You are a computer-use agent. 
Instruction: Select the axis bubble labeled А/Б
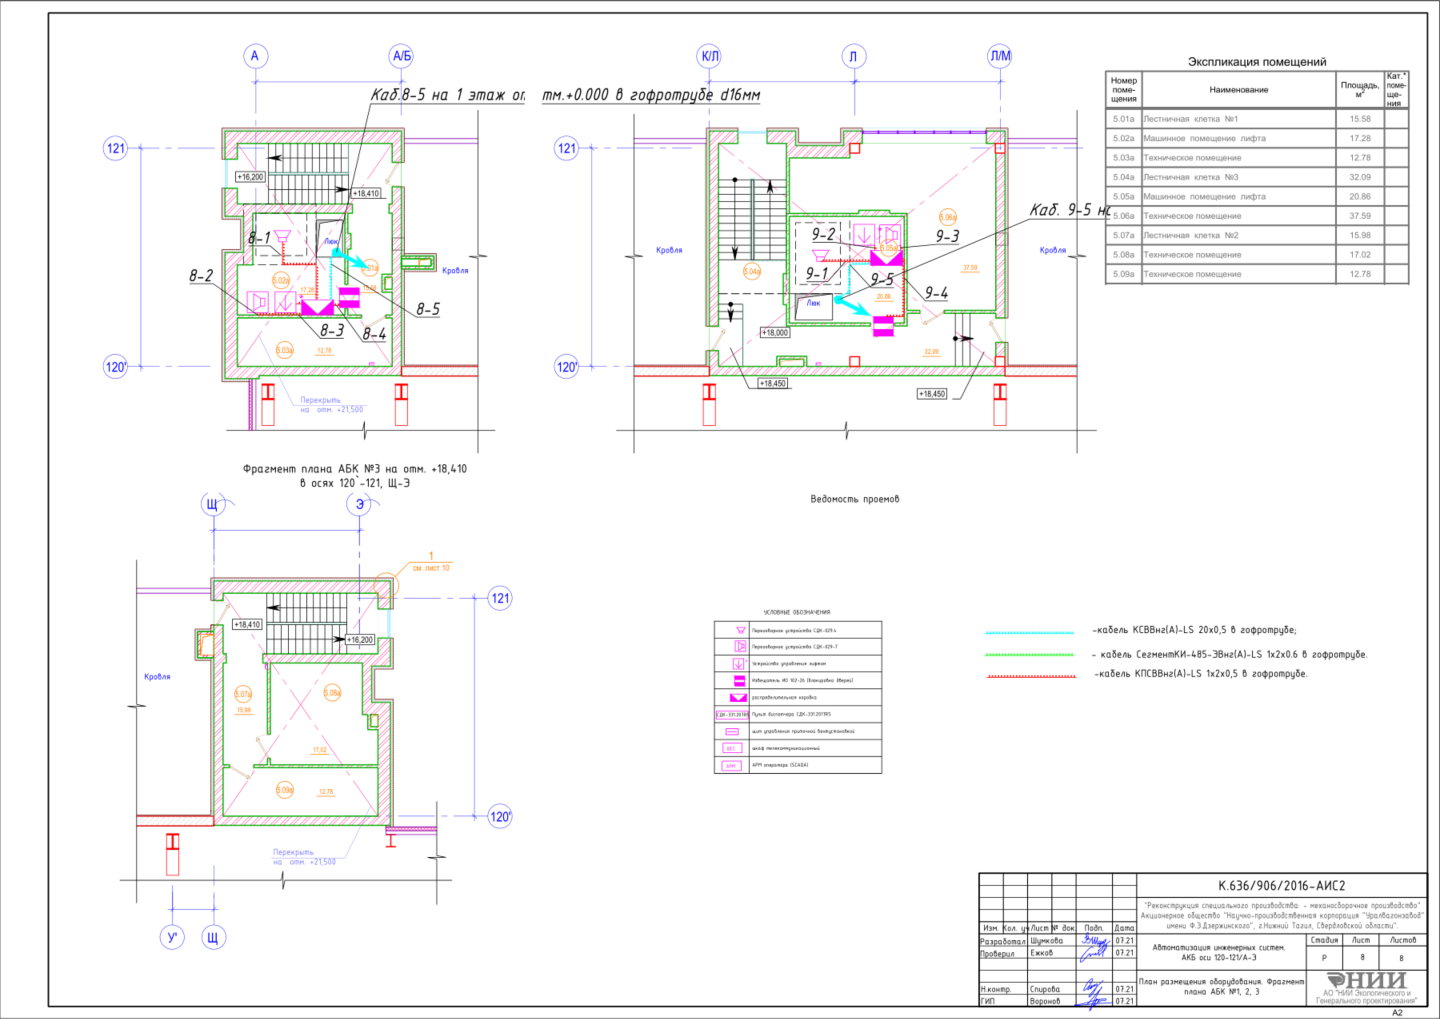(401, 56)
